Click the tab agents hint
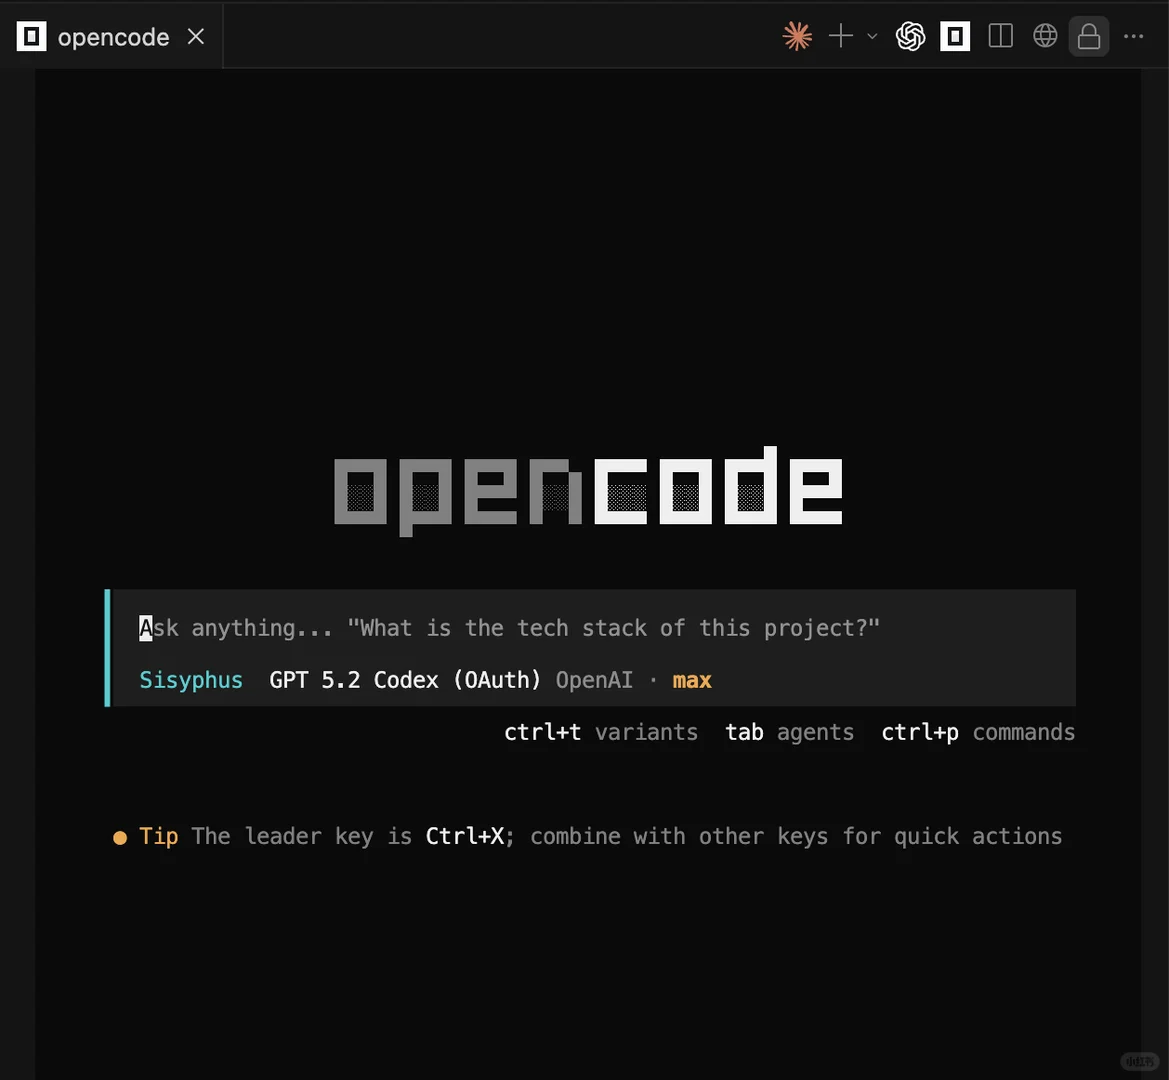Screen dimensions: 1169x1080 click(790, 732)
